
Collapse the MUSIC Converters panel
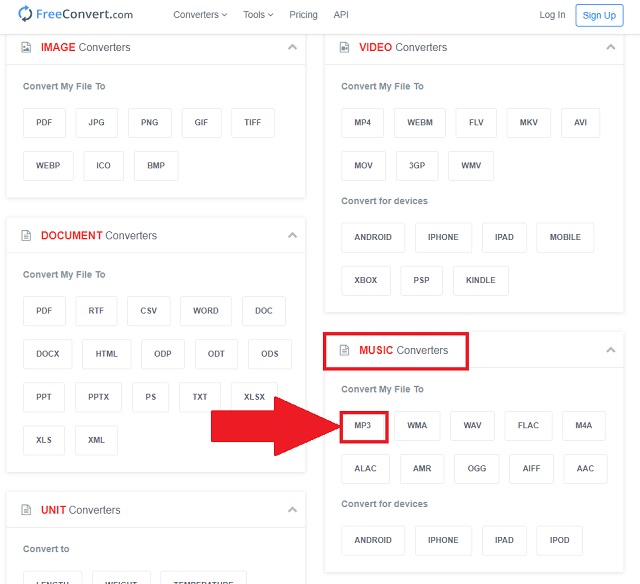click(x=611, y=350)
